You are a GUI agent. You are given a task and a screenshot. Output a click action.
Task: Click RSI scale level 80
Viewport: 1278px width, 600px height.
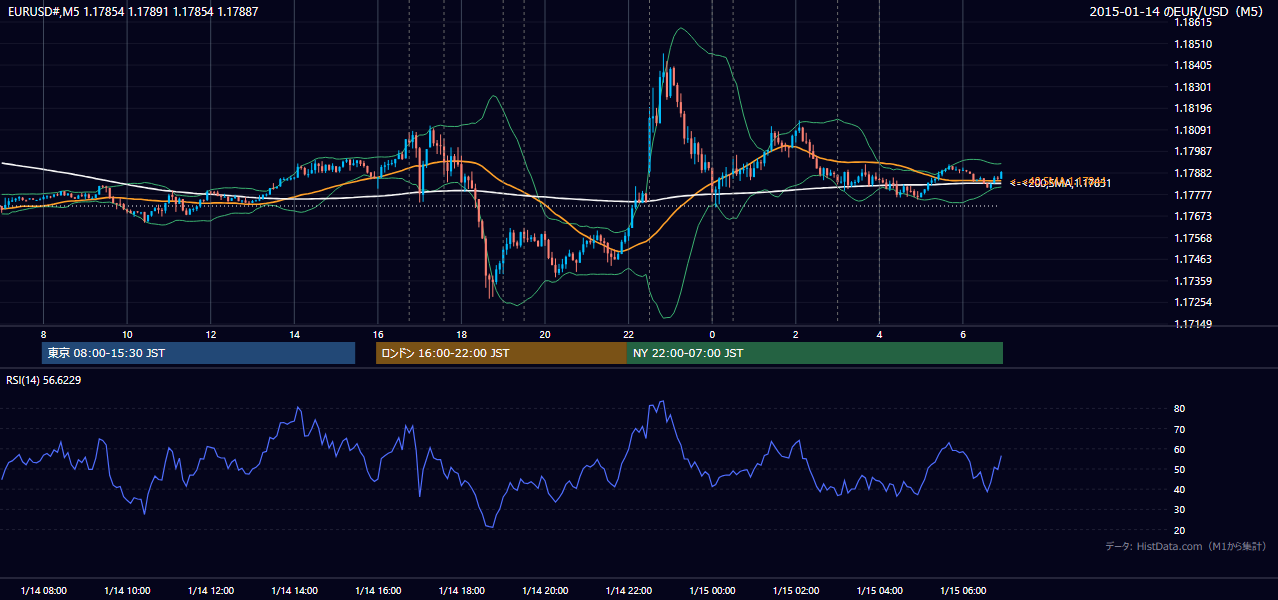point(1180,409)
